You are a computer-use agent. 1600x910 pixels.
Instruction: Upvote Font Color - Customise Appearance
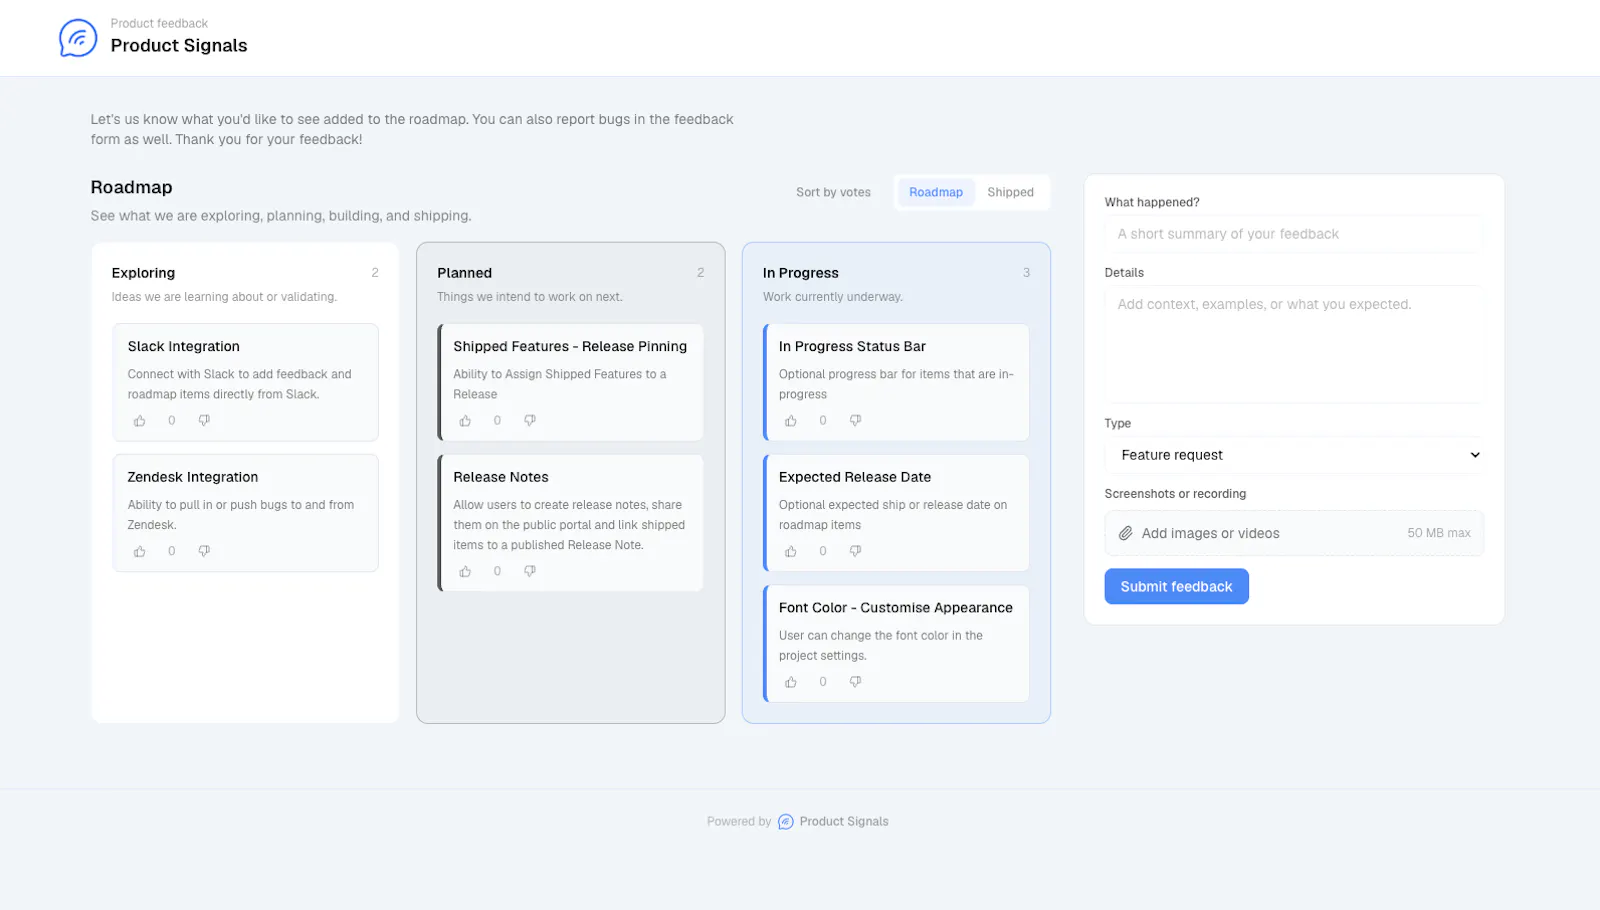tap(791, 682)
